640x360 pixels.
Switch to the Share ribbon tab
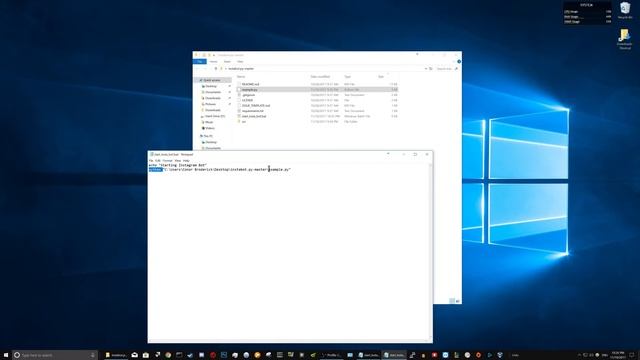pos(227,62)
